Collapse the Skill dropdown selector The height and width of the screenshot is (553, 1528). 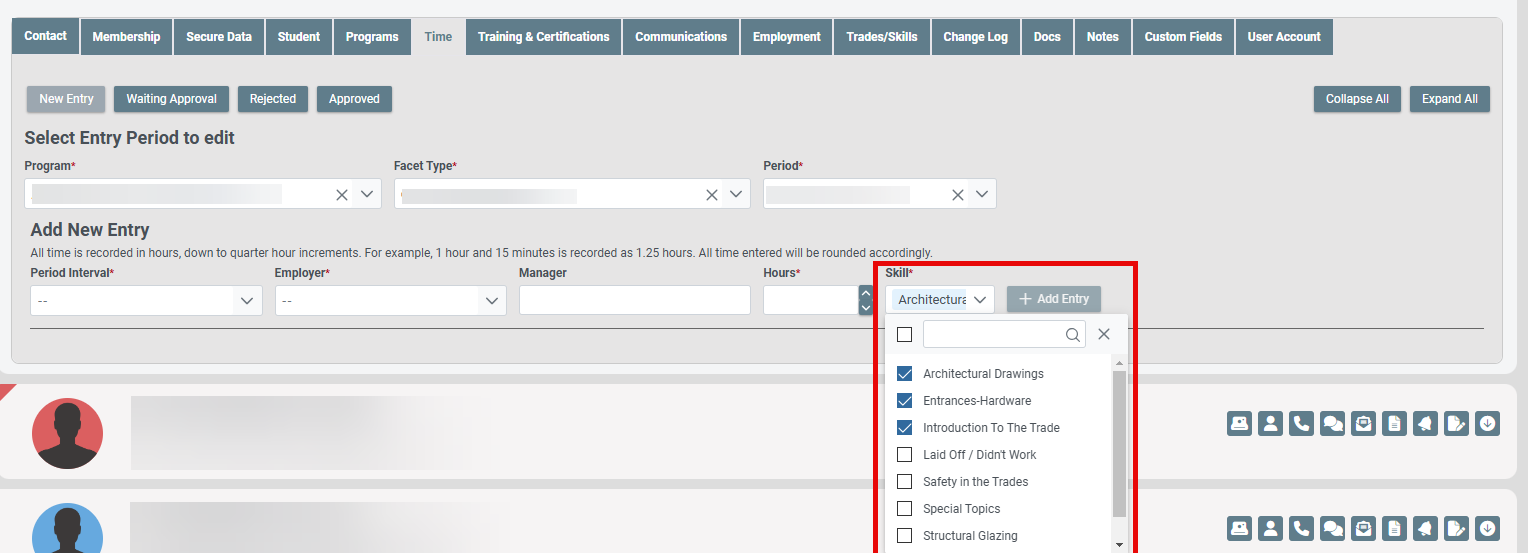coord(980,299)
